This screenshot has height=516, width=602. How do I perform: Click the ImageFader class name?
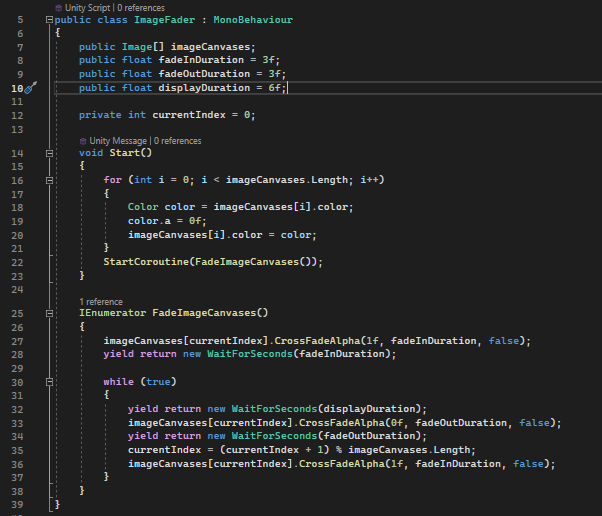point(164,20)
